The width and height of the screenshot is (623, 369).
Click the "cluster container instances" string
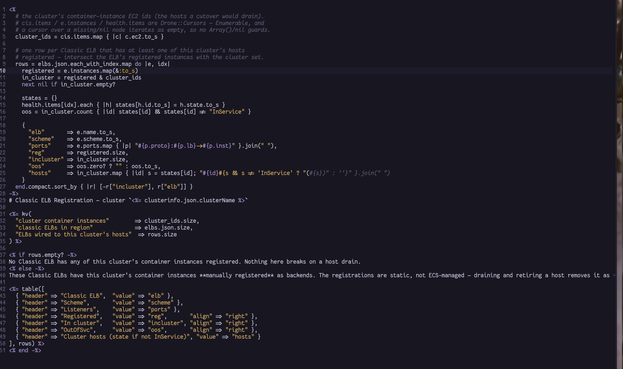(62, 220)
